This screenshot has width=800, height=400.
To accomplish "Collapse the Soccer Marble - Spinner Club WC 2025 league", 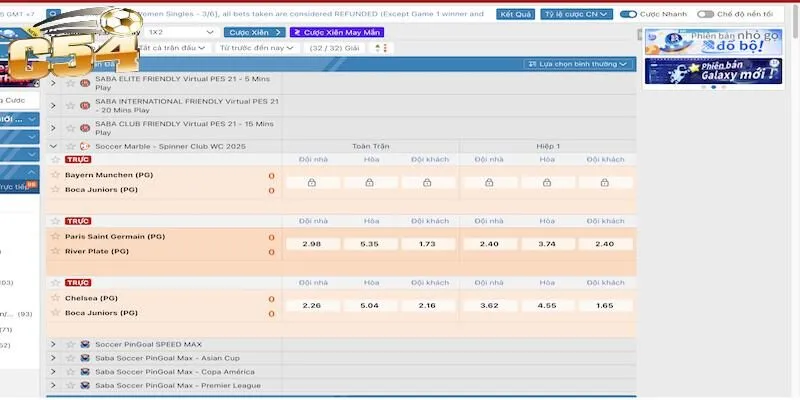I will pyautogui.click(x=54, y=146).
